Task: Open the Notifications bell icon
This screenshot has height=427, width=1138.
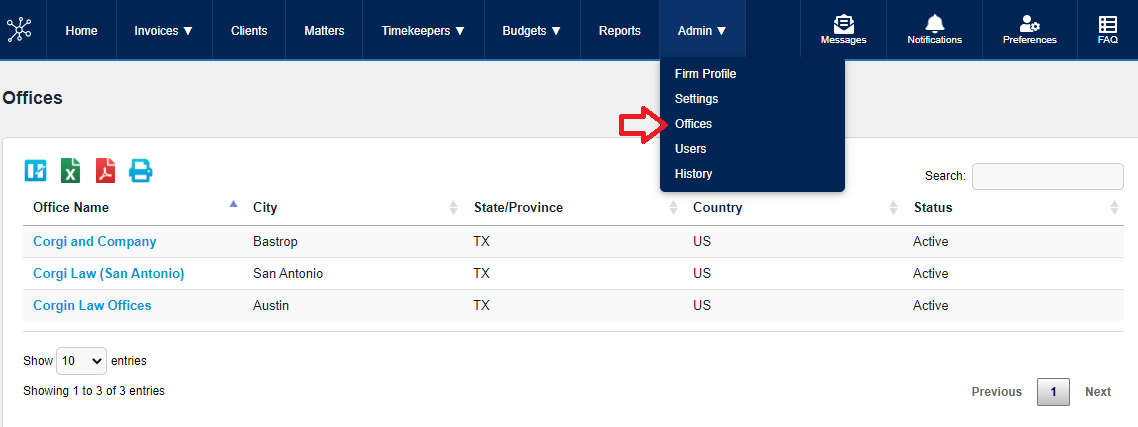Action: coord(934,24)
